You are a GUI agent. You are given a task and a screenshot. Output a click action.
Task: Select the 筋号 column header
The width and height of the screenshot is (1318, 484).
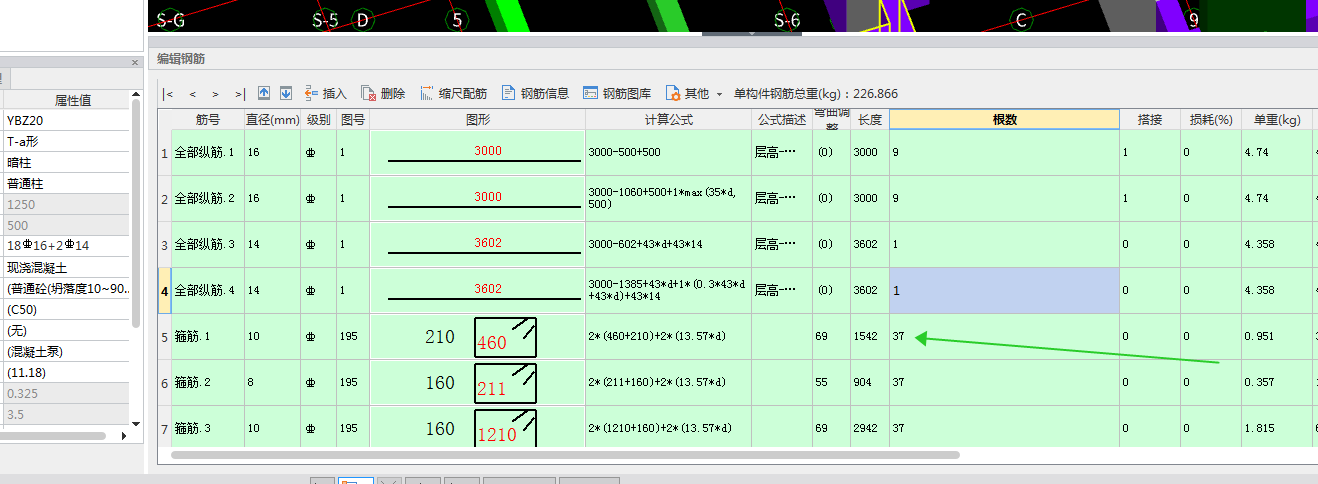pos(207,119)
